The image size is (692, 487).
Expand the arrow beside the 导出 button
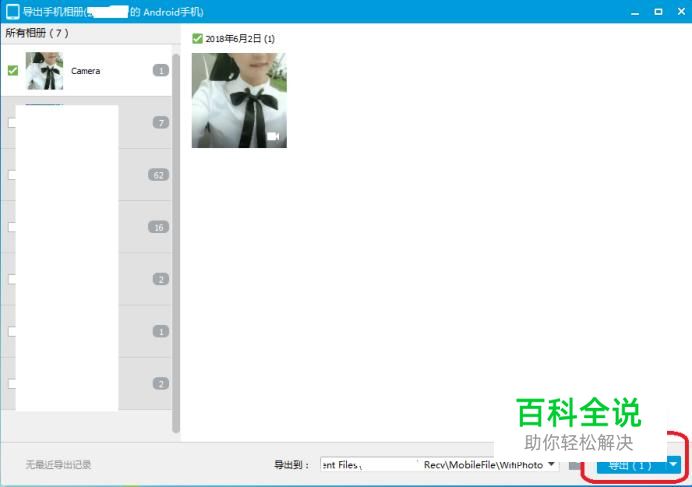[673, 464]
